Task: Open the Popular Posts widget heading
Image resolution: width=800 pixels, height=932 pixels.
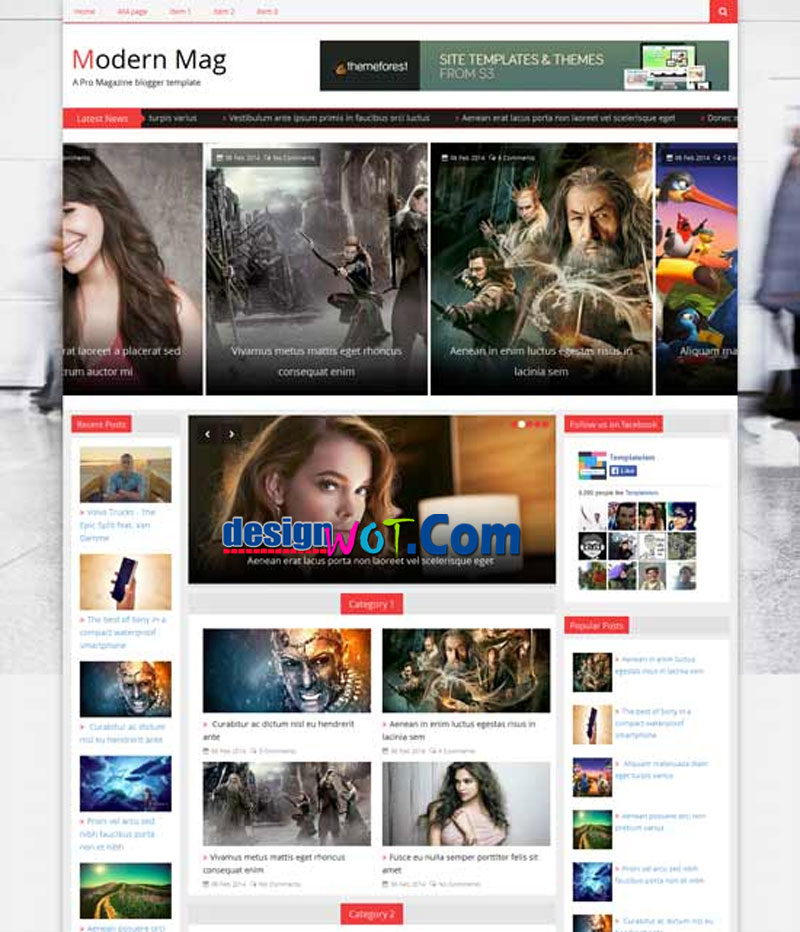Action: pyautogui.click(x=596, y=625)
